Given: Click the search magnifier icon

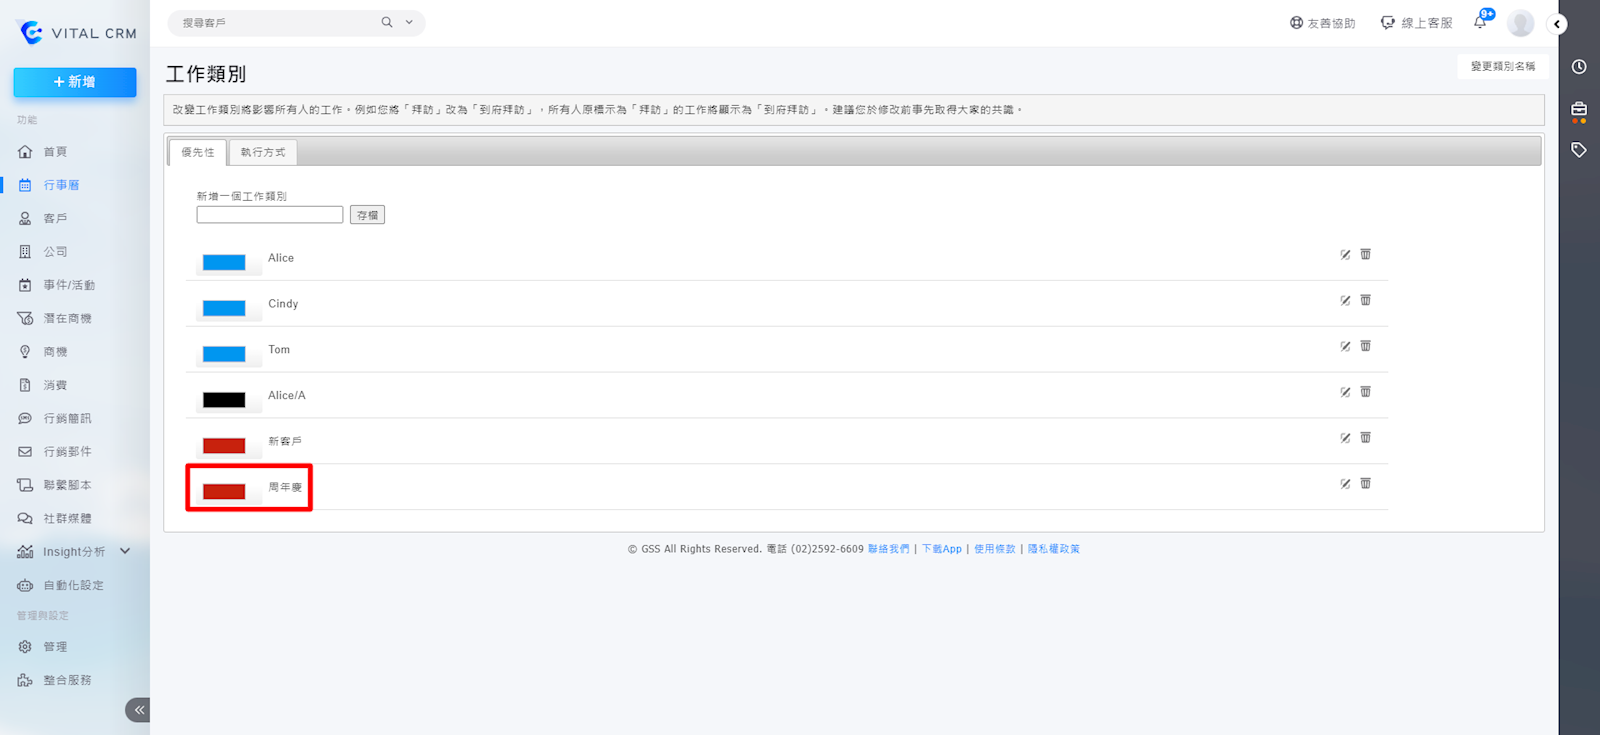Looking at the screenshot, I should 387,22.
